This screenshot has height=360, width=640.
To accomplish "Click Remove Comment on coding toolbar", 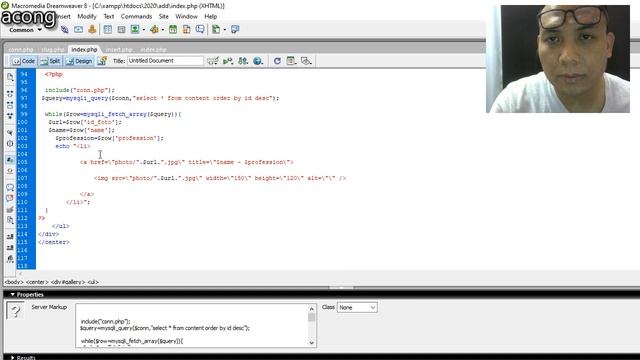I will coord(10,198).
